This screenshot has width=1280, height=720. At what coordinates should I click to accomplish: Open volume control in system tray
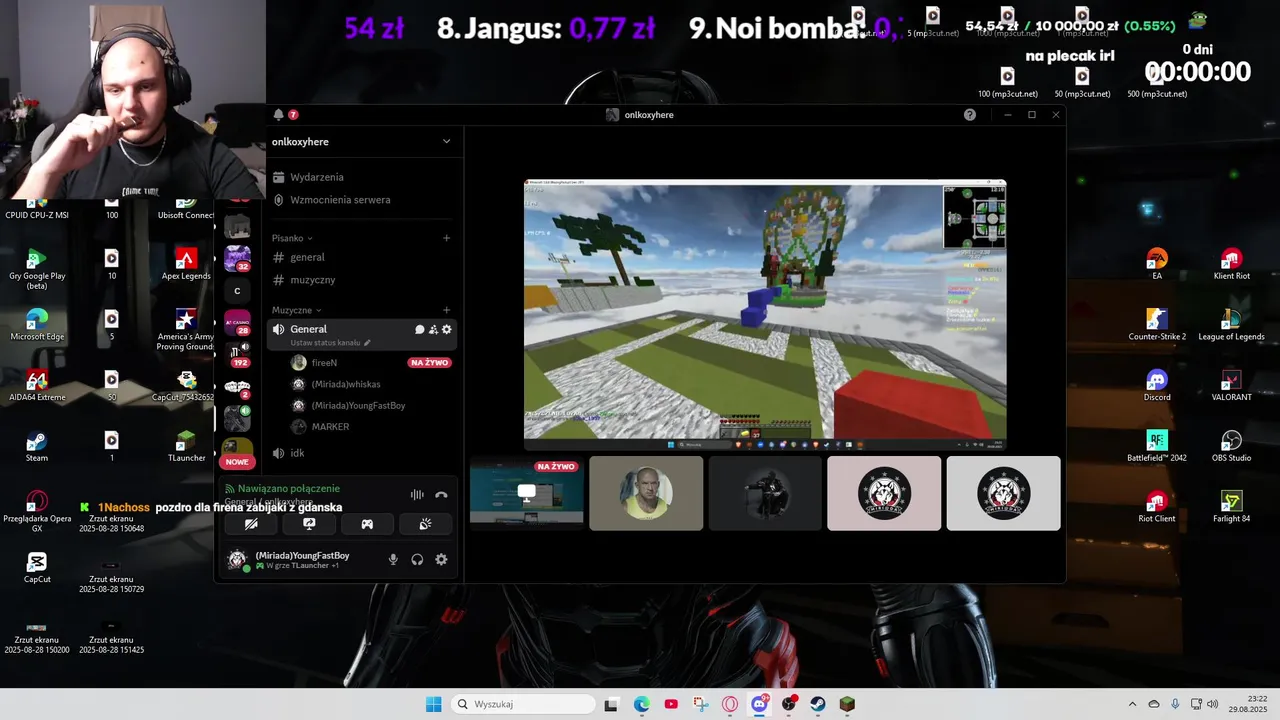pos(1212,704)
